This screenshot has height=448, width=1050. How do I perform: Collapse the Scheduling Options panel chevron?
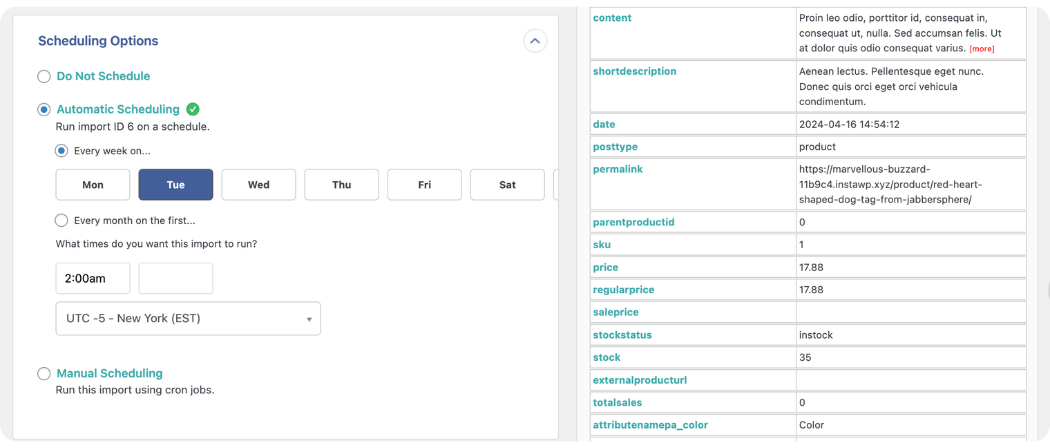[x=534, y=41]
